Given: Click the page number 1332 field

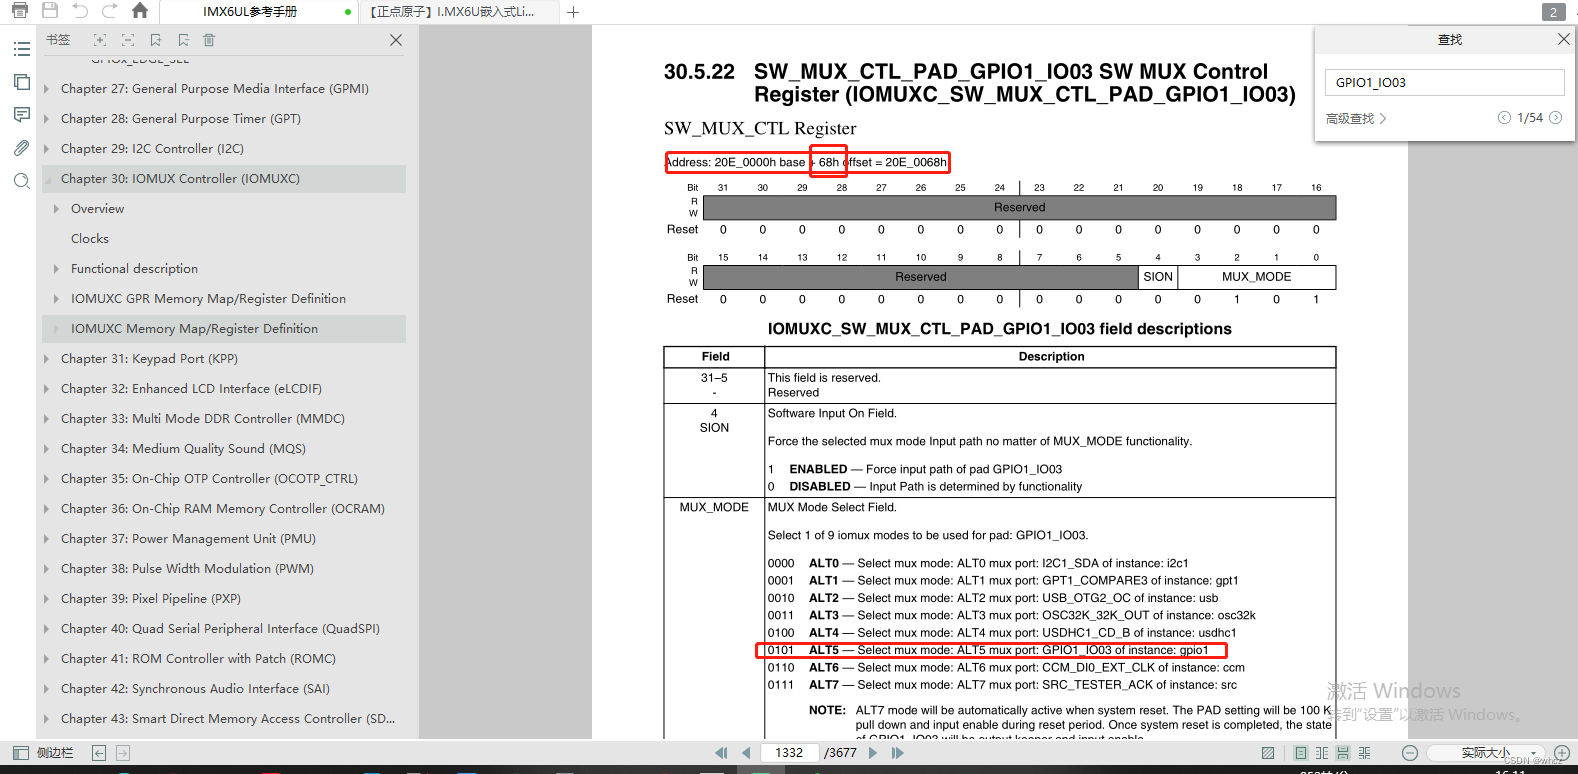Looking at the screenshot, I should [789, 753].
